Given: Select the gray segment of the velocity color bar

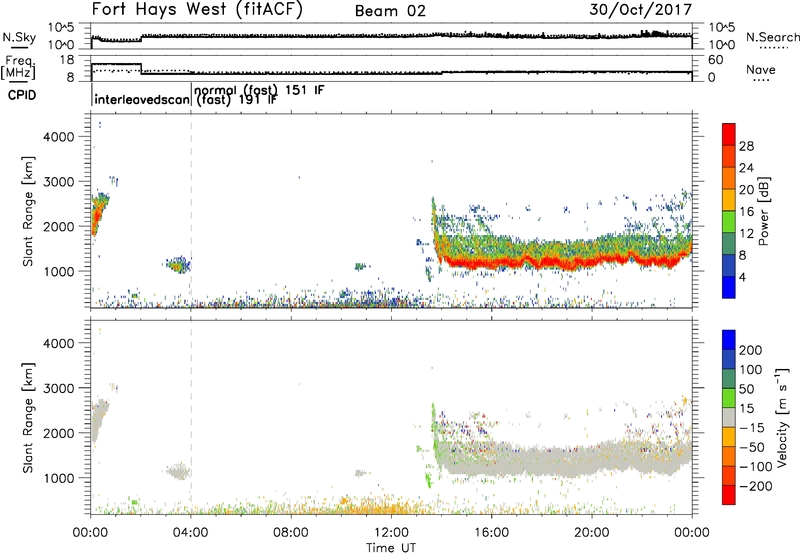Looking at the screenshot, I should point(729,418).
